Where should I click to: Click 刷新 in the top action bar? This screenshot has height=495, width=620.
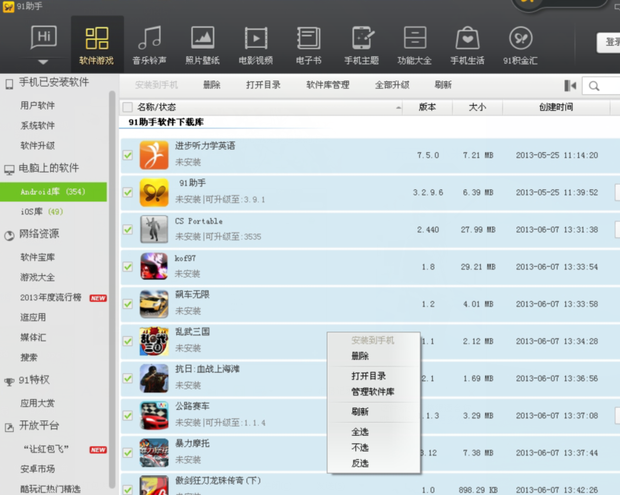[443, 85]
